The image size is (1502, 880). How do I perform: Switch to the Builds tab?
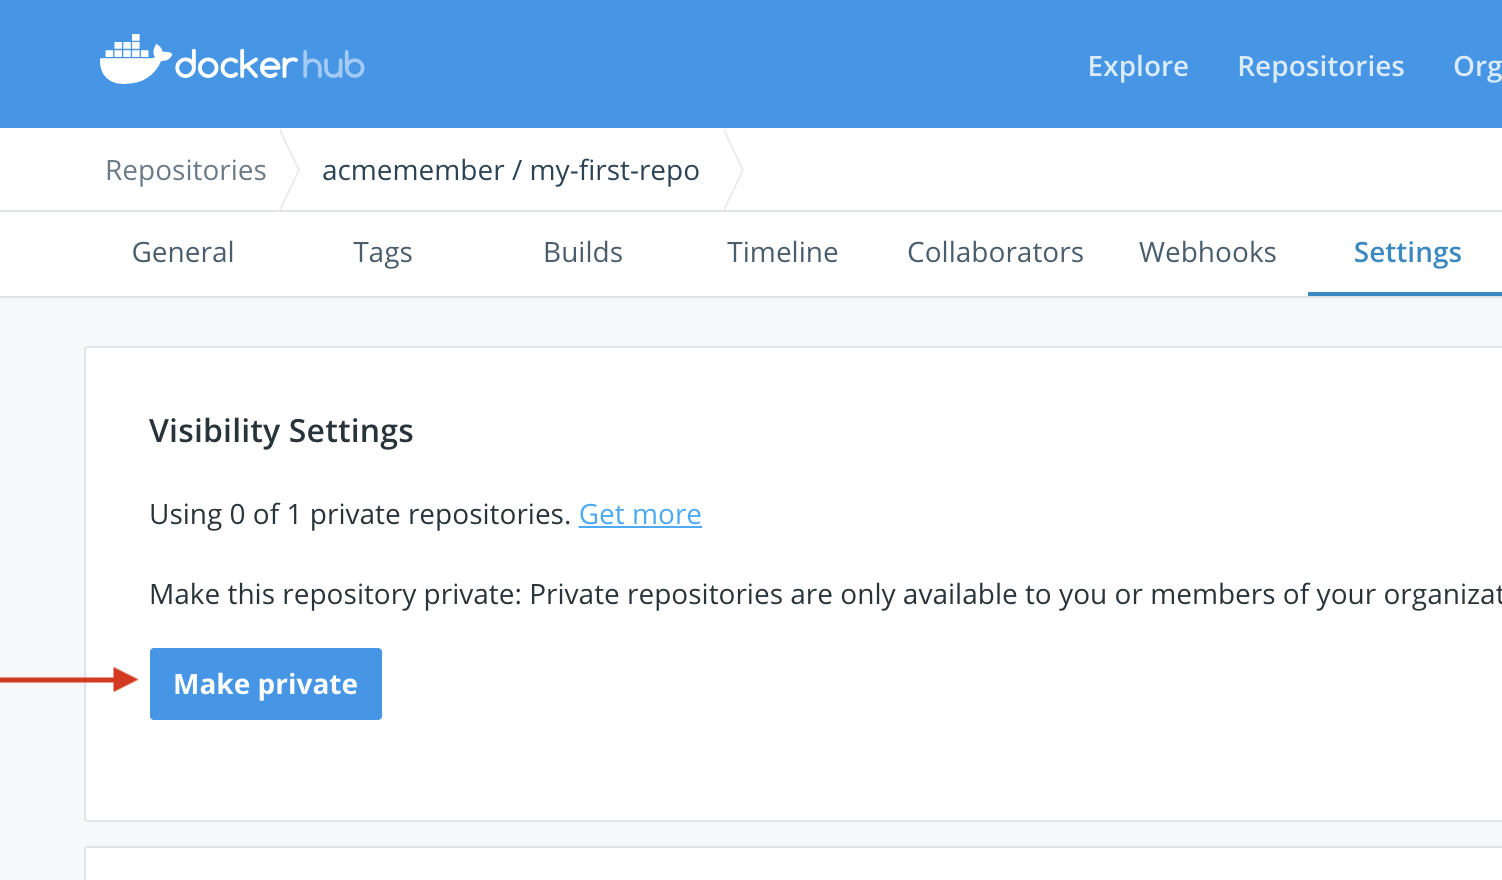tap(583, 252)
